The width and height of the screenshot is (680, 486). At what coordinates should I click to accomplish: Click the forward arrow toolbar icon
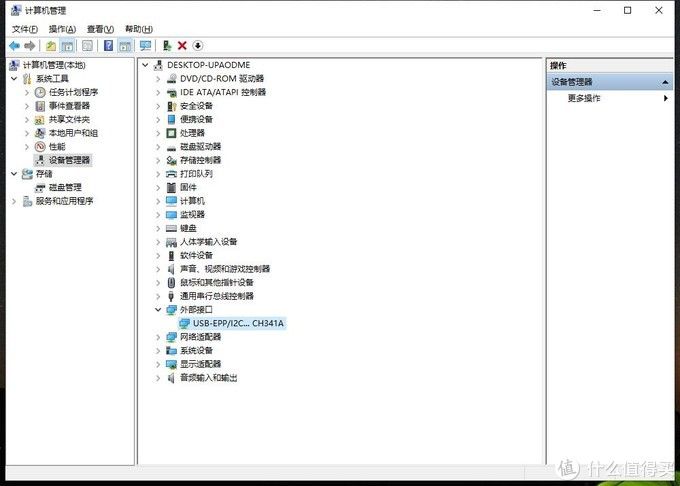click(x=29, y=46)
